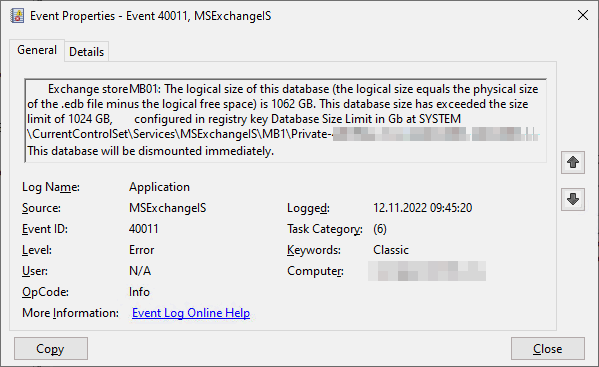Click the Close button at bottom

(x=547, y=348)
